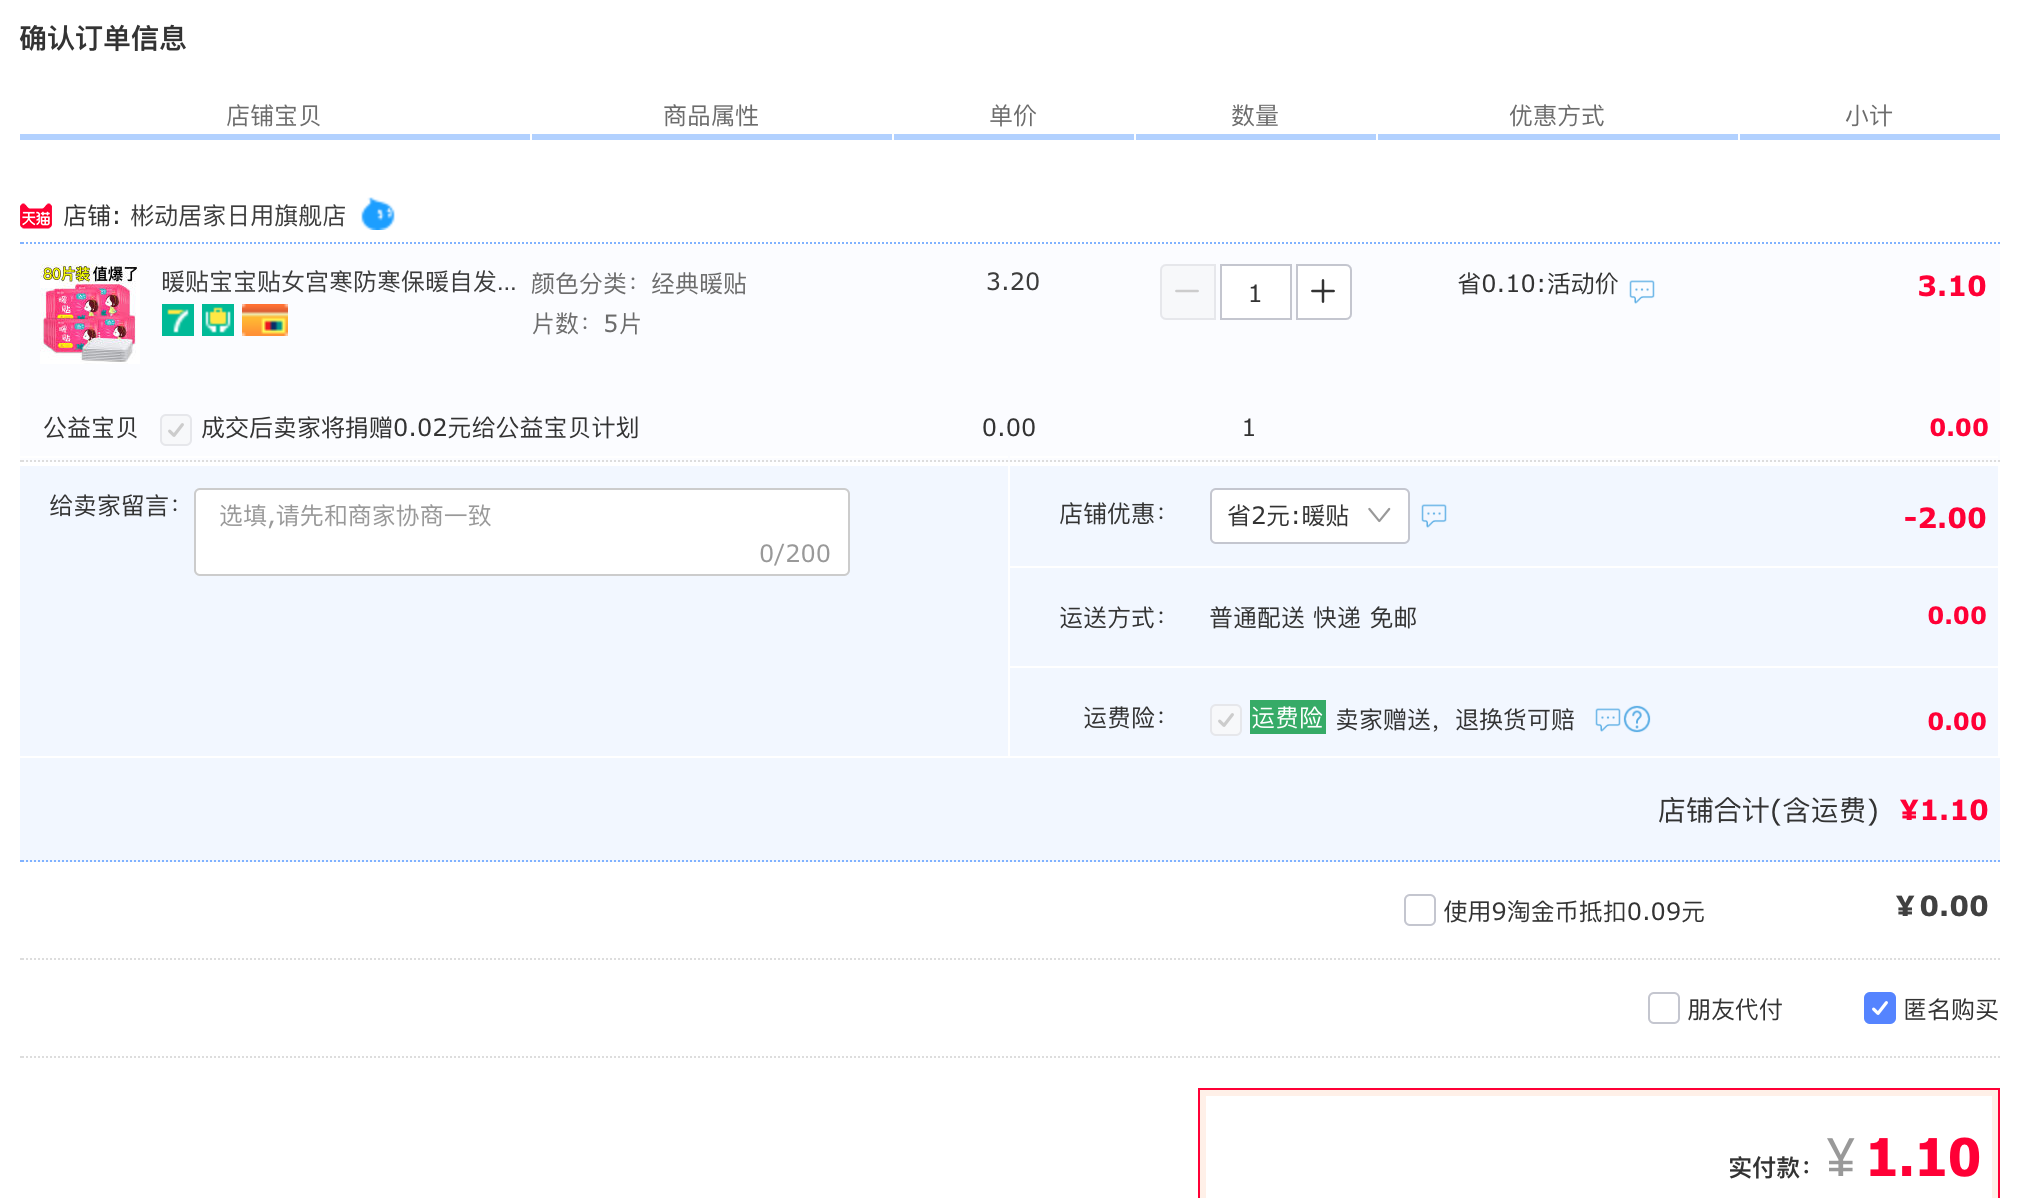Click the 店铺宝贝 column header

(x=273, y=116)
